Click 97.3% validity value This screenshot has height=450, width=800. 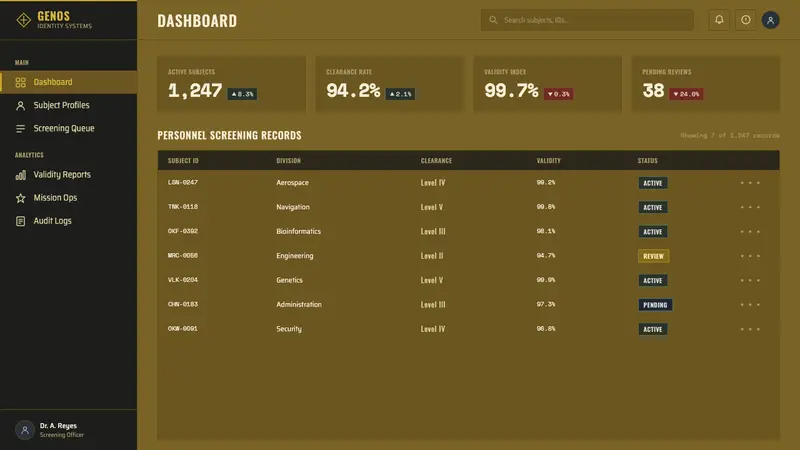(546, 304)
